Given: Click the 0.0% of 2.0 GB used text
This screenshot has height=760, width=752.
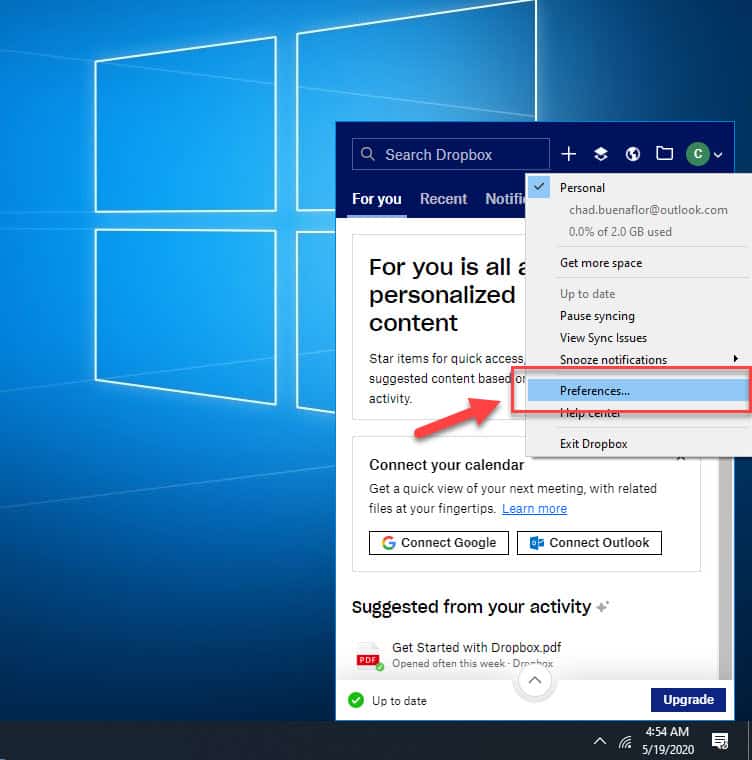Looking at the screenshot, I should pos(620,232).
